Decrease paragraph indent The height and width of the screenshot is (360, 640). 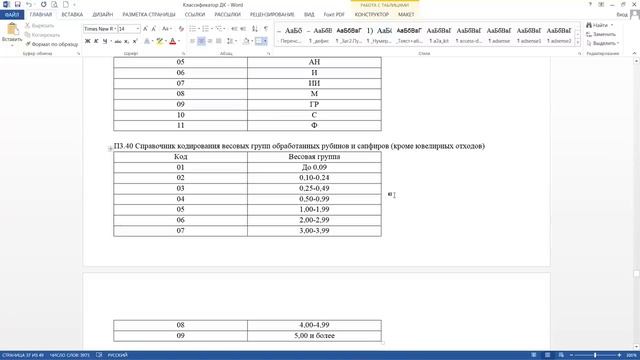(x=234, y=29)
